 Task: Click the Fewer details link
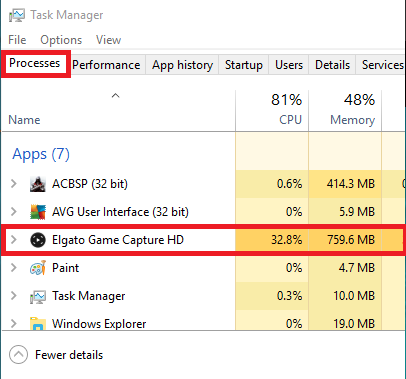(69, 355)
